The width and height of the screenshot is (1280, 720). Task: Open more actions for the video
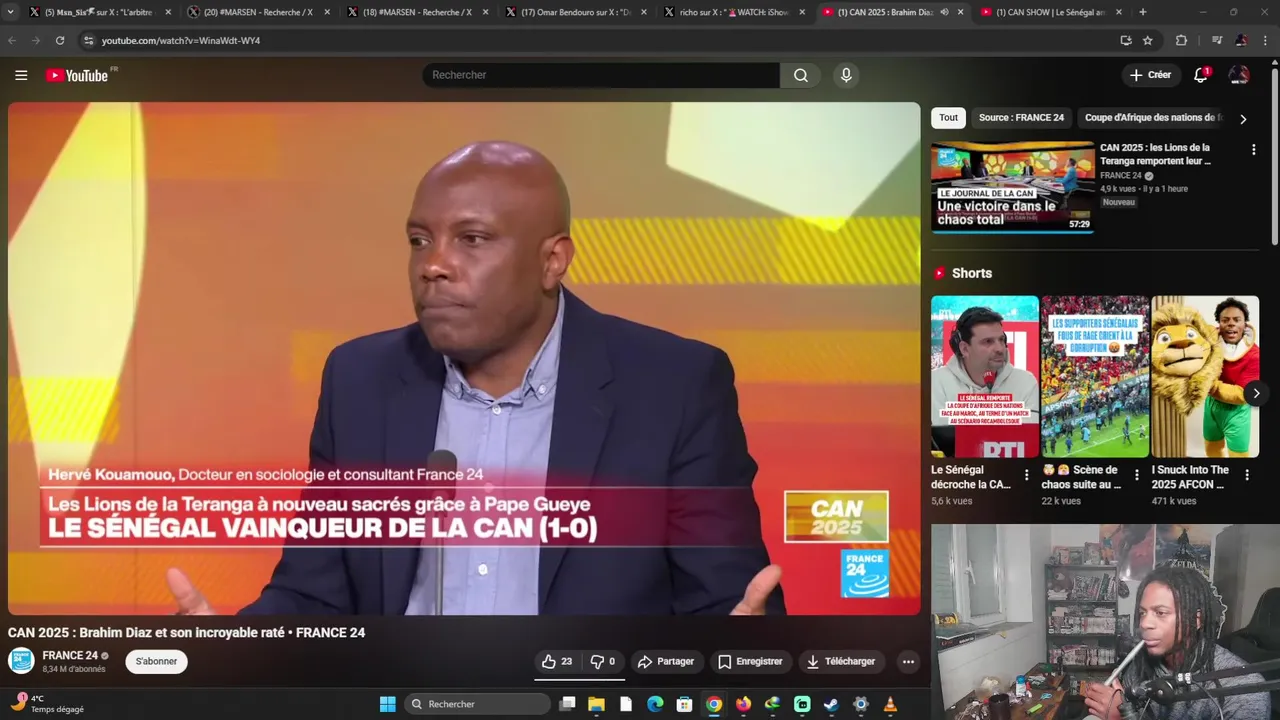pos(908,661)
